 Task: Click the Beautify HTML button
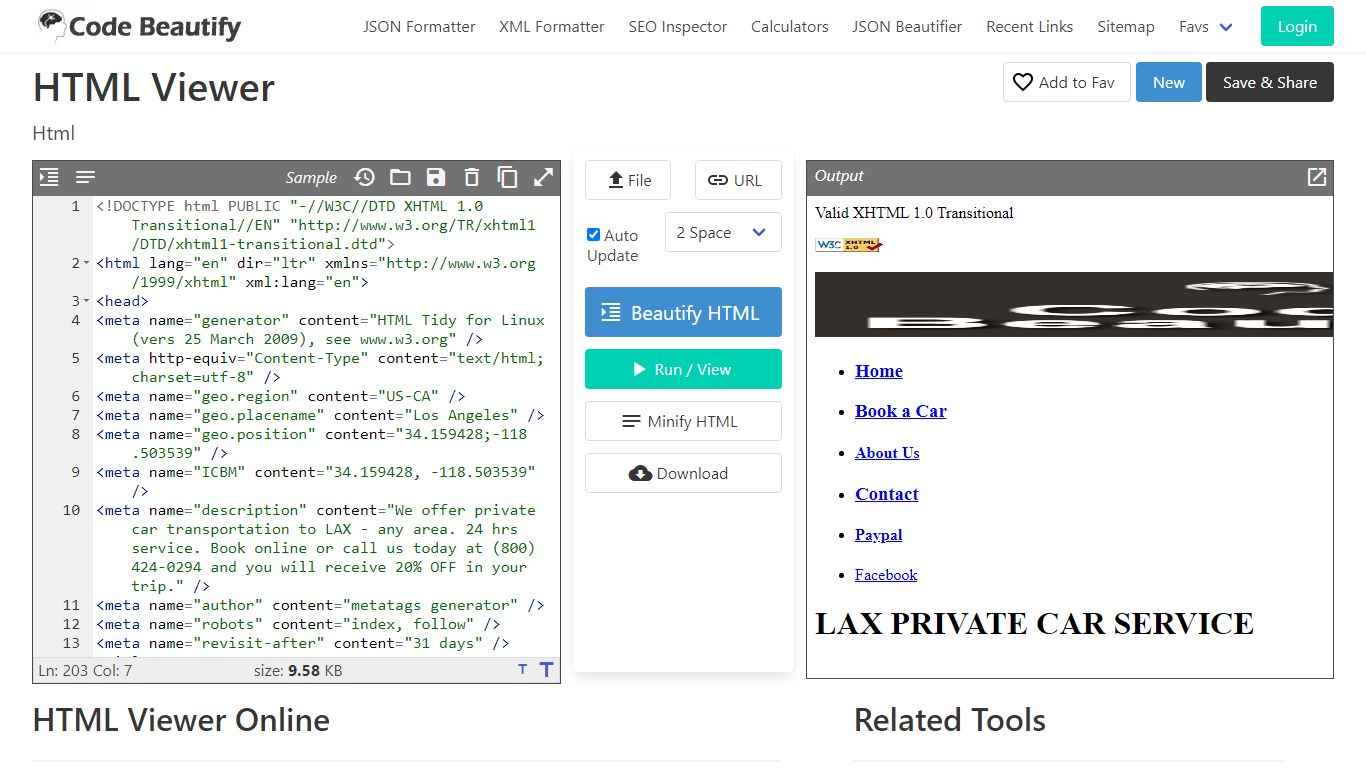coord(683,312)
